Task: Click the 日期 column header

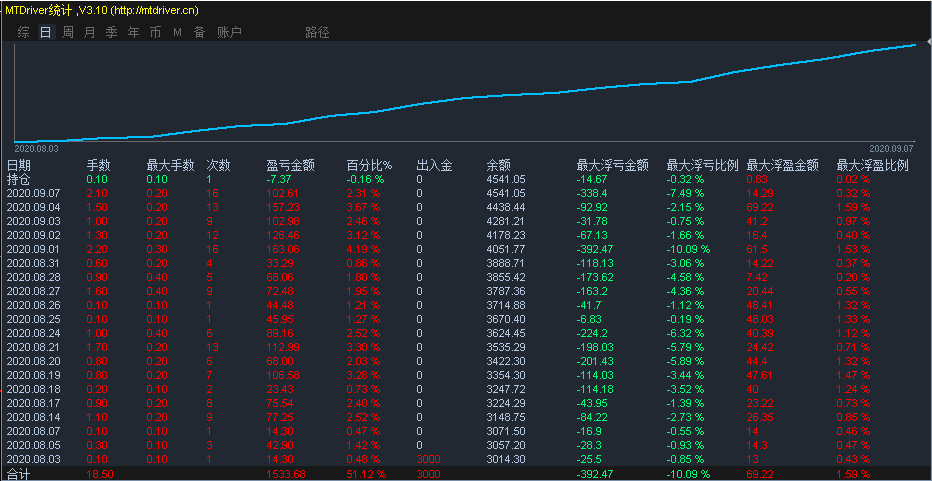Action: 19,165
